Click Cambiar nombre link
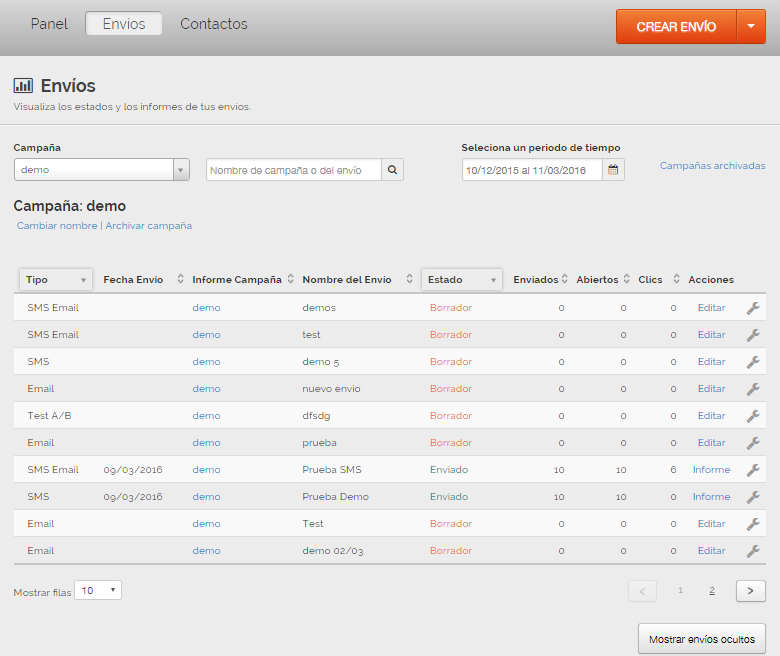Viewport: 780px width, 656px height. coord(57,226)
